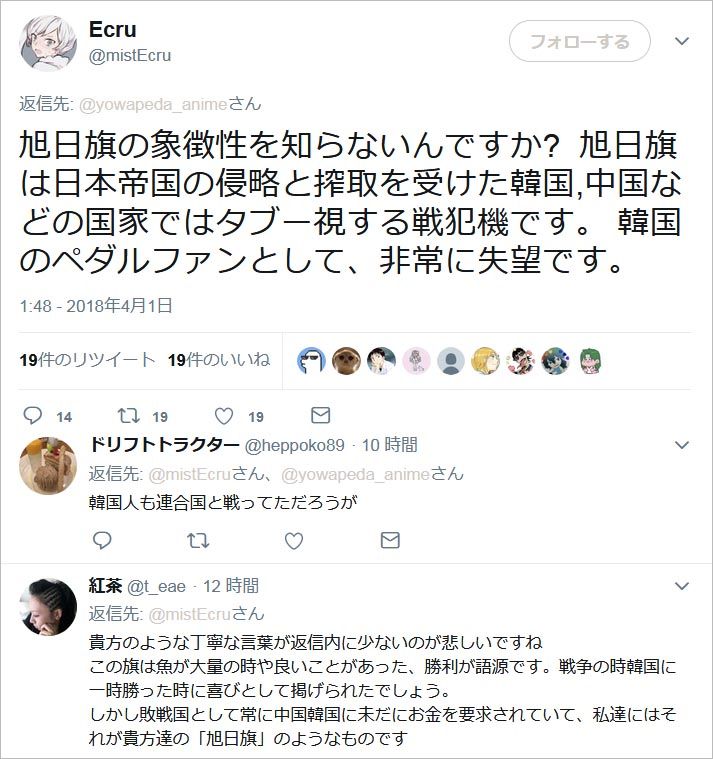
Task: Retweet ドリフトトラクター's reply
Action: point(198,540)
